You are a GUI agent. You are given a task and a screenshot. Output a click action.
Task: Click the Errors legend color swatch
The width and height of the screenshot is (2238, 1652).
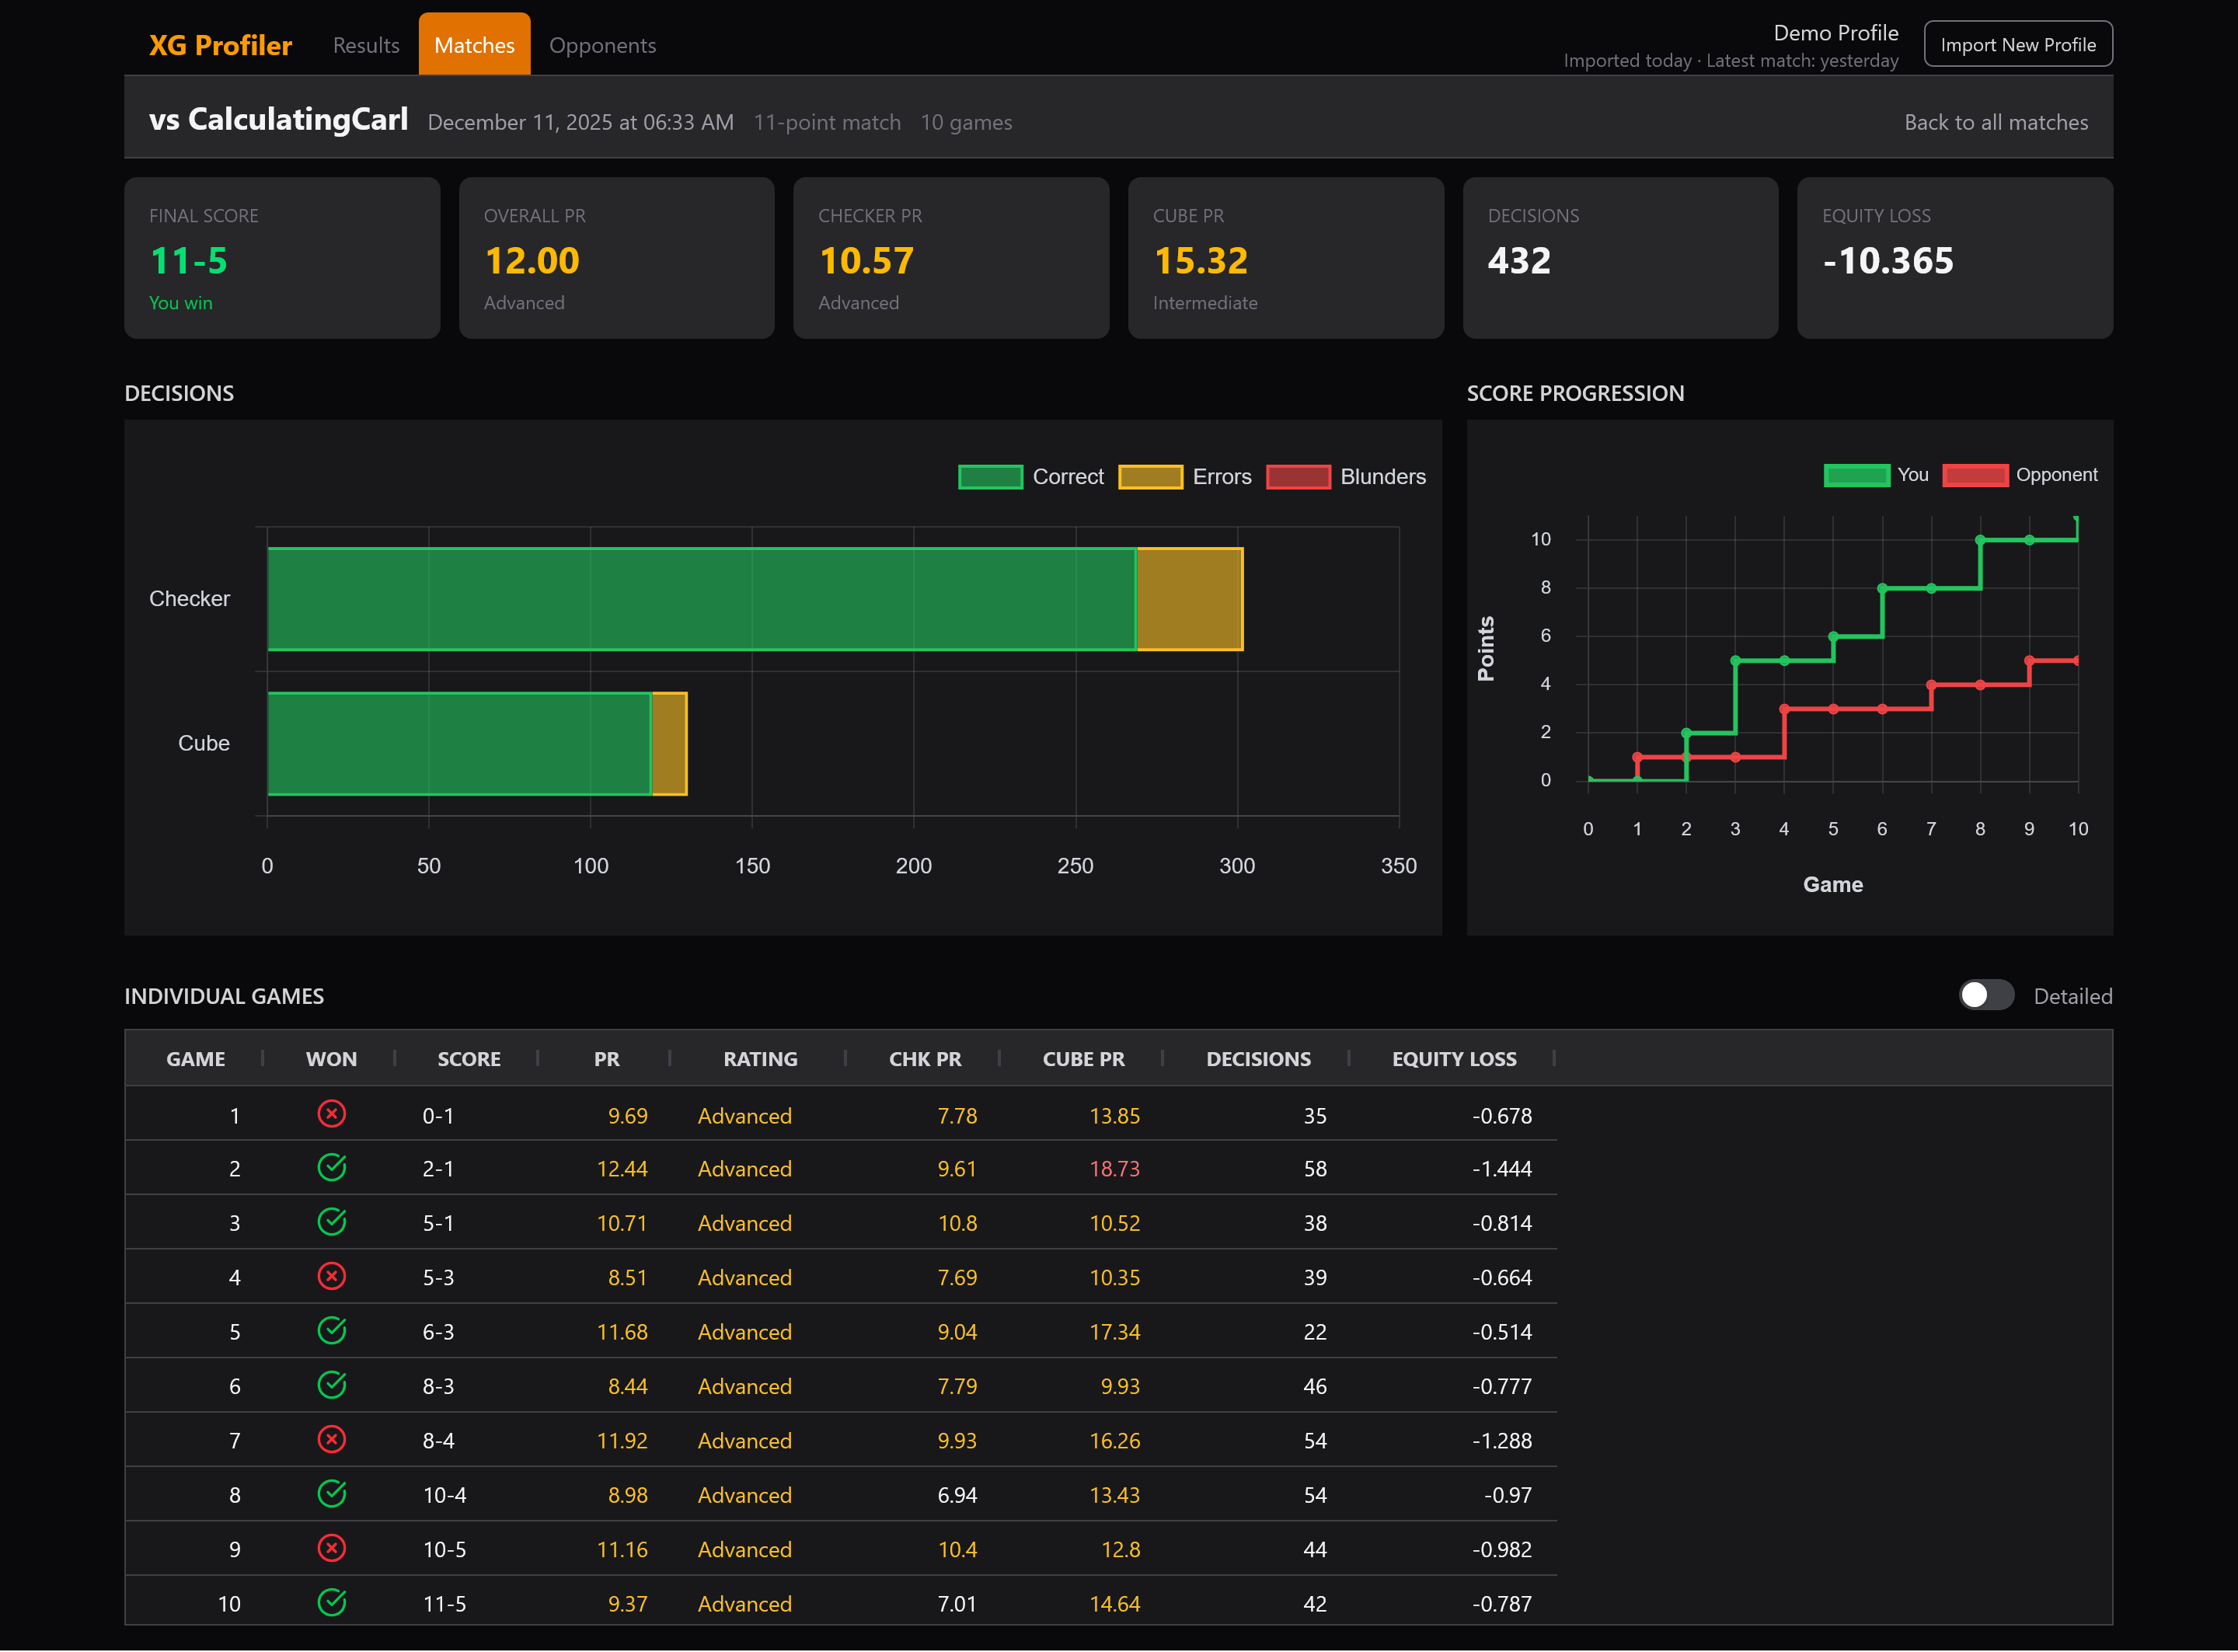click(x=1150, y=477)
